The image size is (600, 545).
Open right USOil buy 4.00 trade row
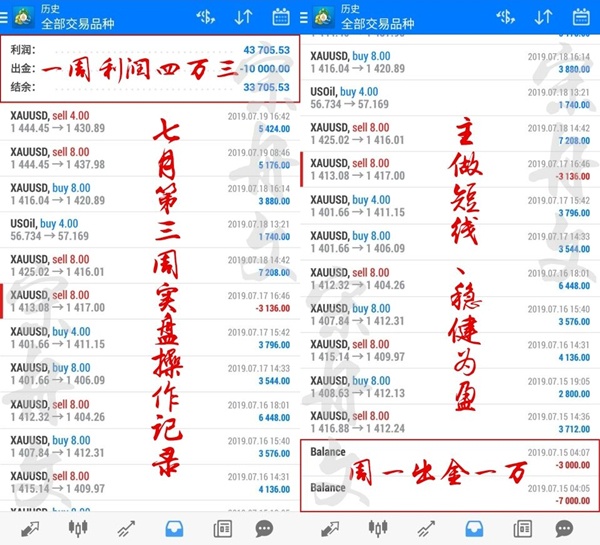pyautogui.click(x=450, y=98)
